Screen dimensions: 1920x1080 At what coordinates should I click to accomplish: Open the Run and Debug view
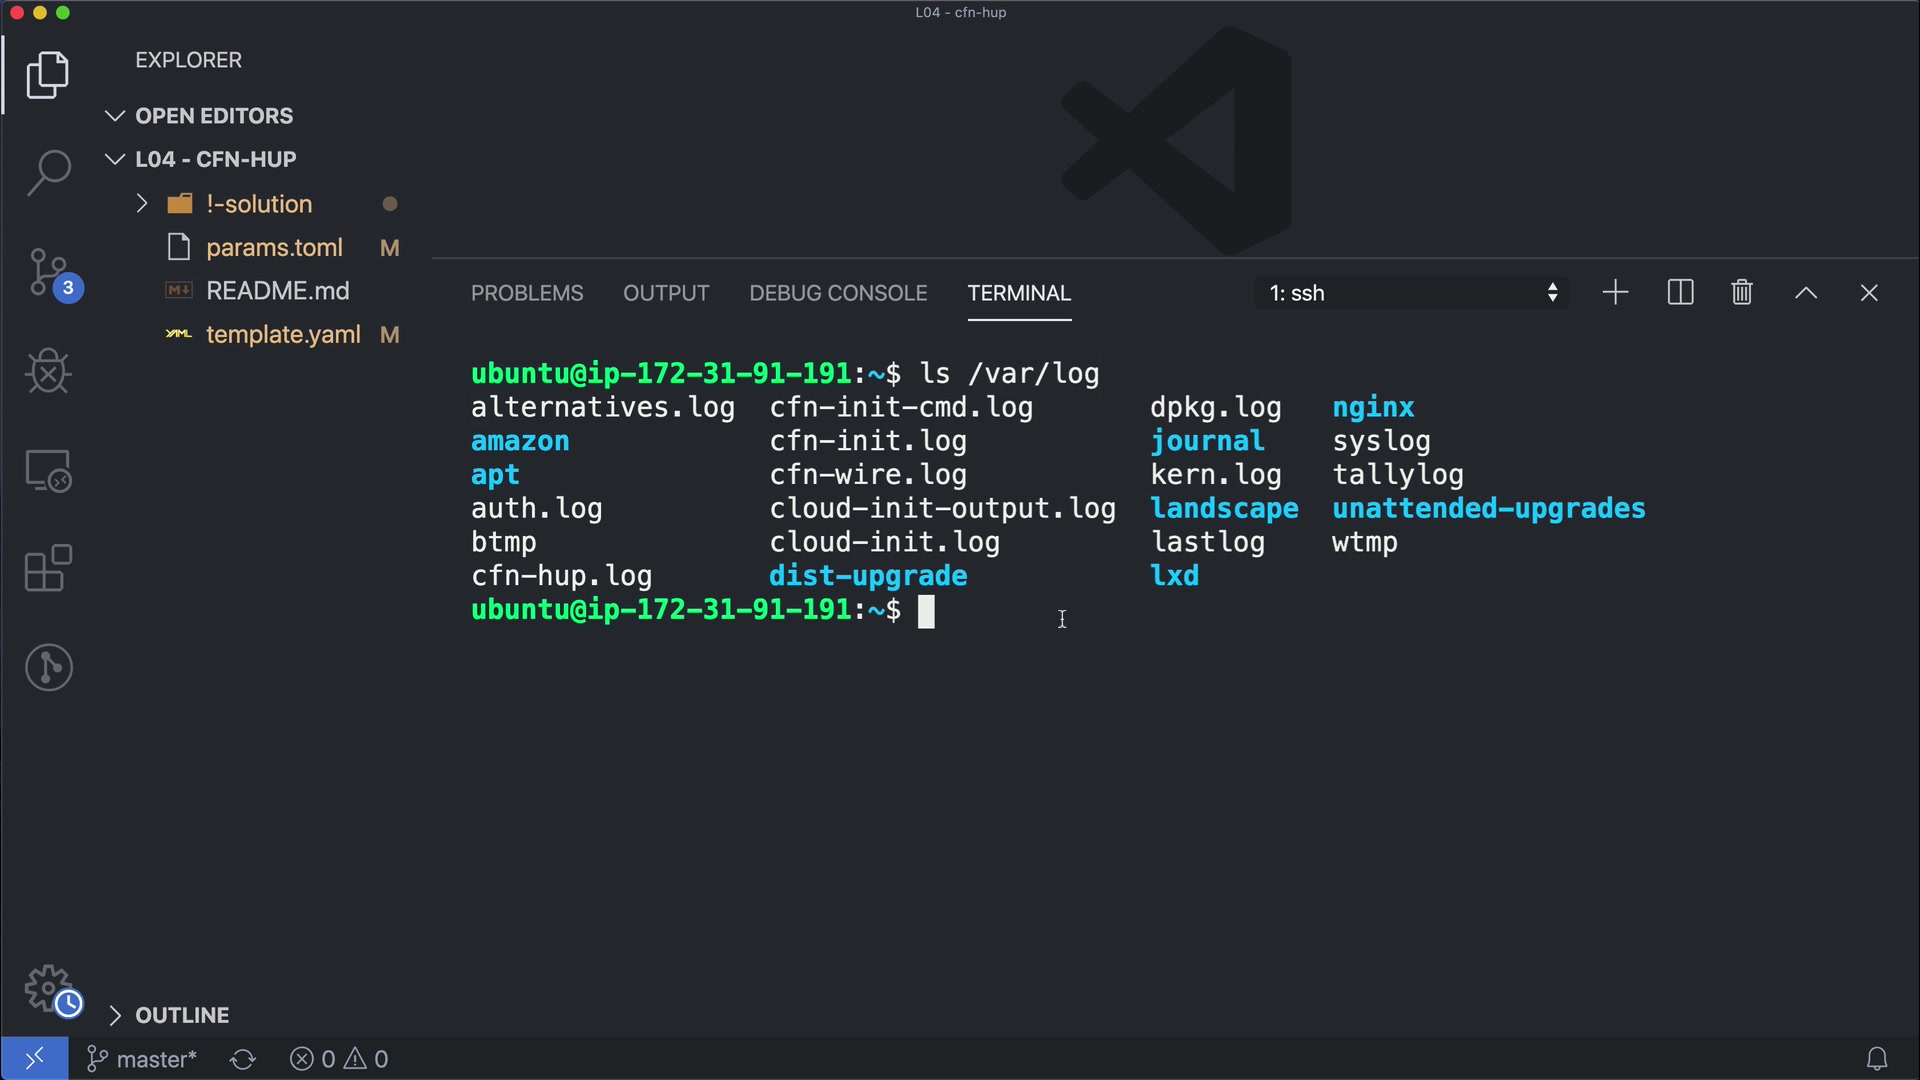[x=48, y=371]
